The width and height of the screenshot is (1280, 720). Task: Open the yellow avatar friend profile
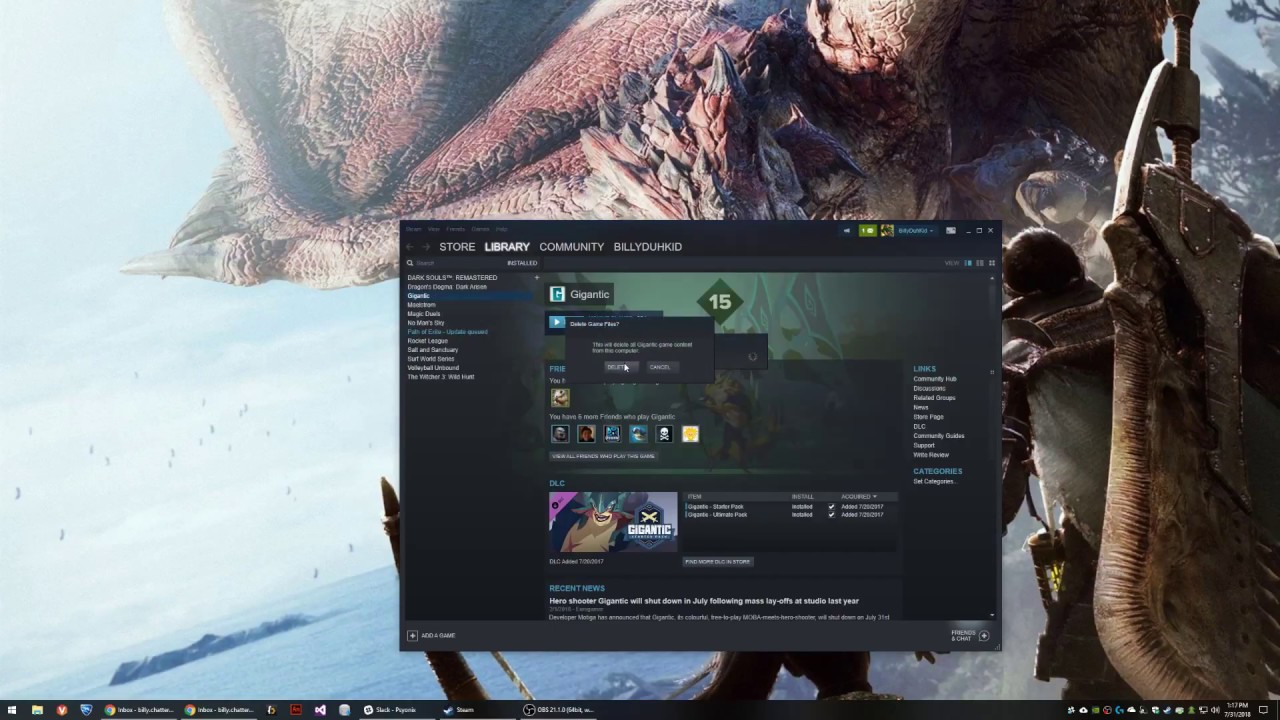pyautogui.click(x=690, y=434)
